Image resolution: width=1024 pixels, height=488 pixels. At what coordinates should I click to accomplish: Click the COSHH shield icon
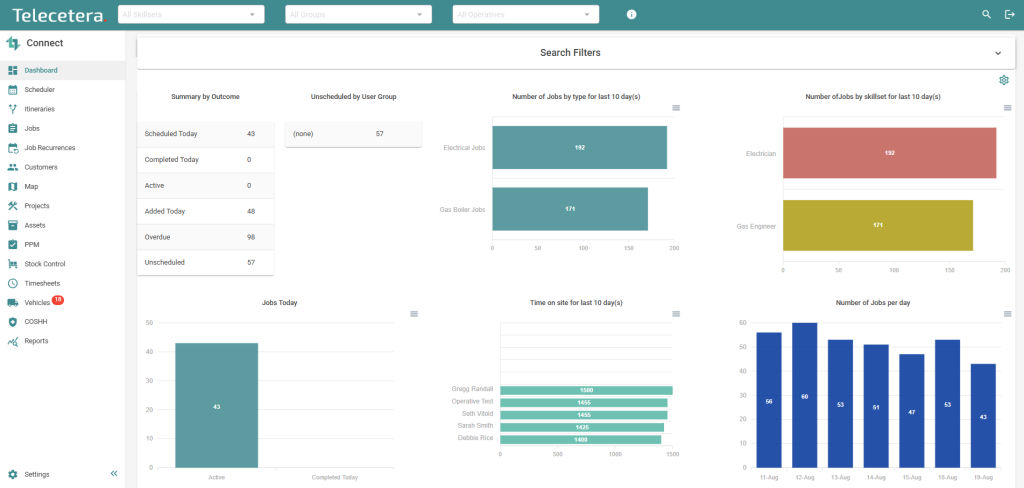click(x=12, y=322)
